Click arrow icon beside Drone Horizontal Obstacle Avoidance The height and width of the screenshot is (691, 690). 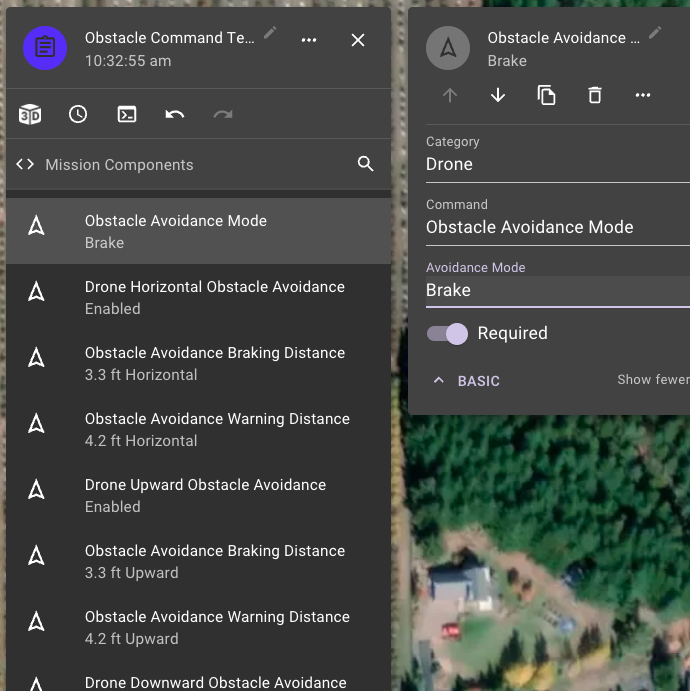click(36, 292)
